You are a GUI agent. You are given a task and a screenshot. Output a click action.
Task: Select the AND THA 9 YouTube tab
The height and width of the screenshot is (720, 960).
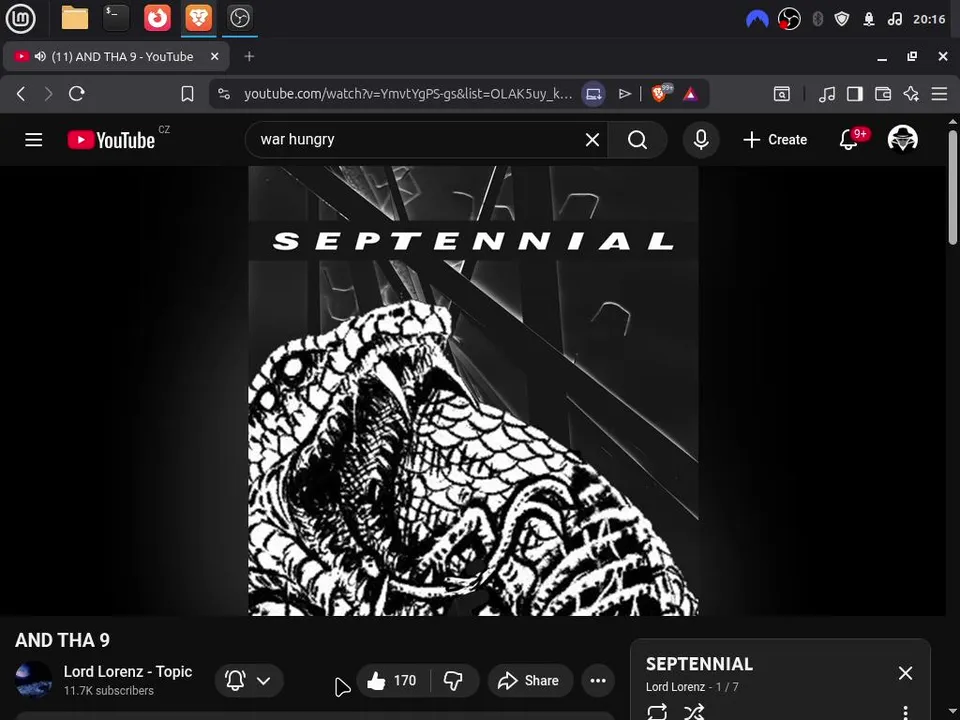coord(116,57)
